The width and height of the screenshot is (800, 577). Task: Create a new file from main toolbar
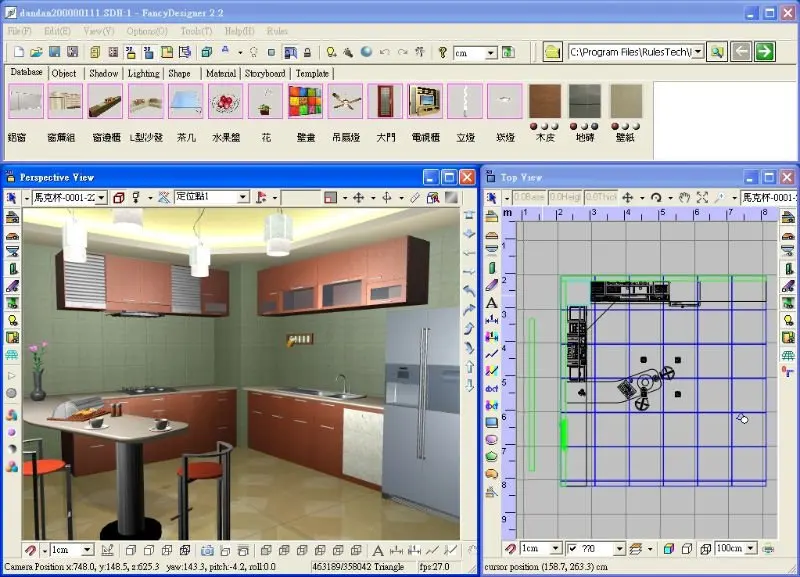pyautogui.click(x=19, y=52)
